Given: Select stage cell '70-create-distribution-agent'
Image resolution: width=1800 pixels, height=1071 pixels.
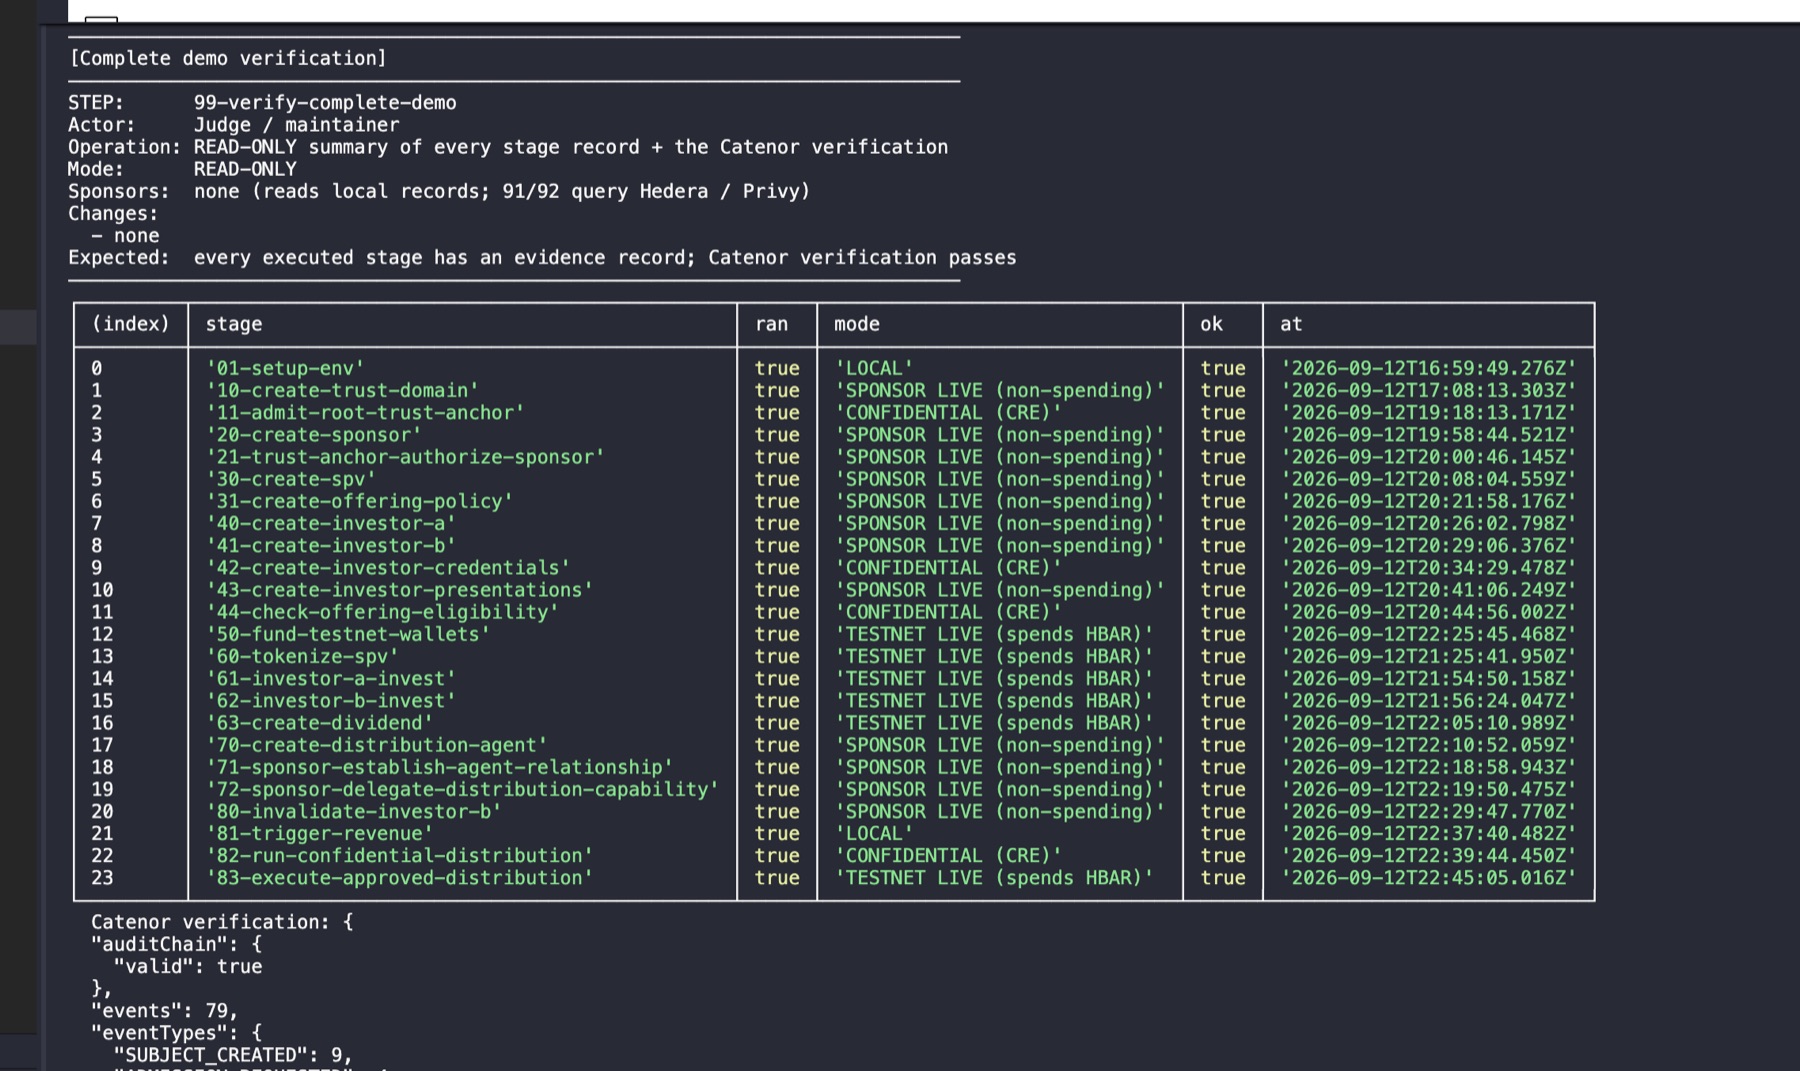Looking at the screenshot, I should pyautogui.click(x=377, y=745).
